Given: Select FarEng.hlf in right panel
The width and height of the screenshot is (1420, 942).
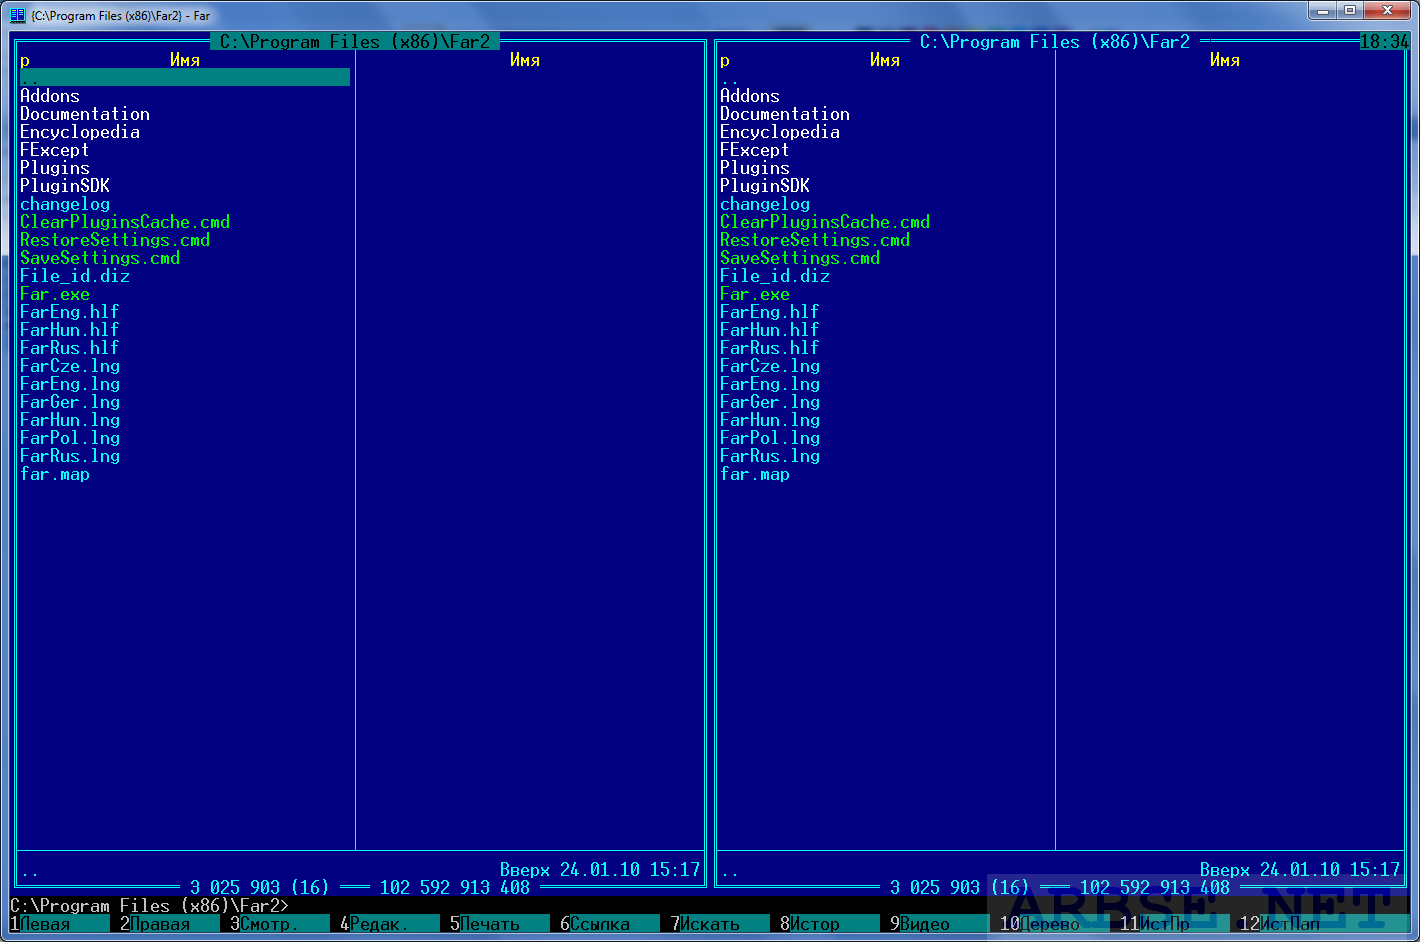Looking at the screenshot, I should 770,312.
